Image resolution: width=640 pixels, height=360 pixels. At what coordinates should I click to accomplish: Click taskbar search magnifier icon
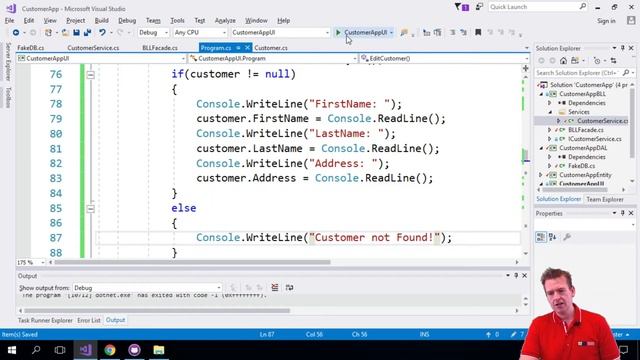(x=36, y=350)
